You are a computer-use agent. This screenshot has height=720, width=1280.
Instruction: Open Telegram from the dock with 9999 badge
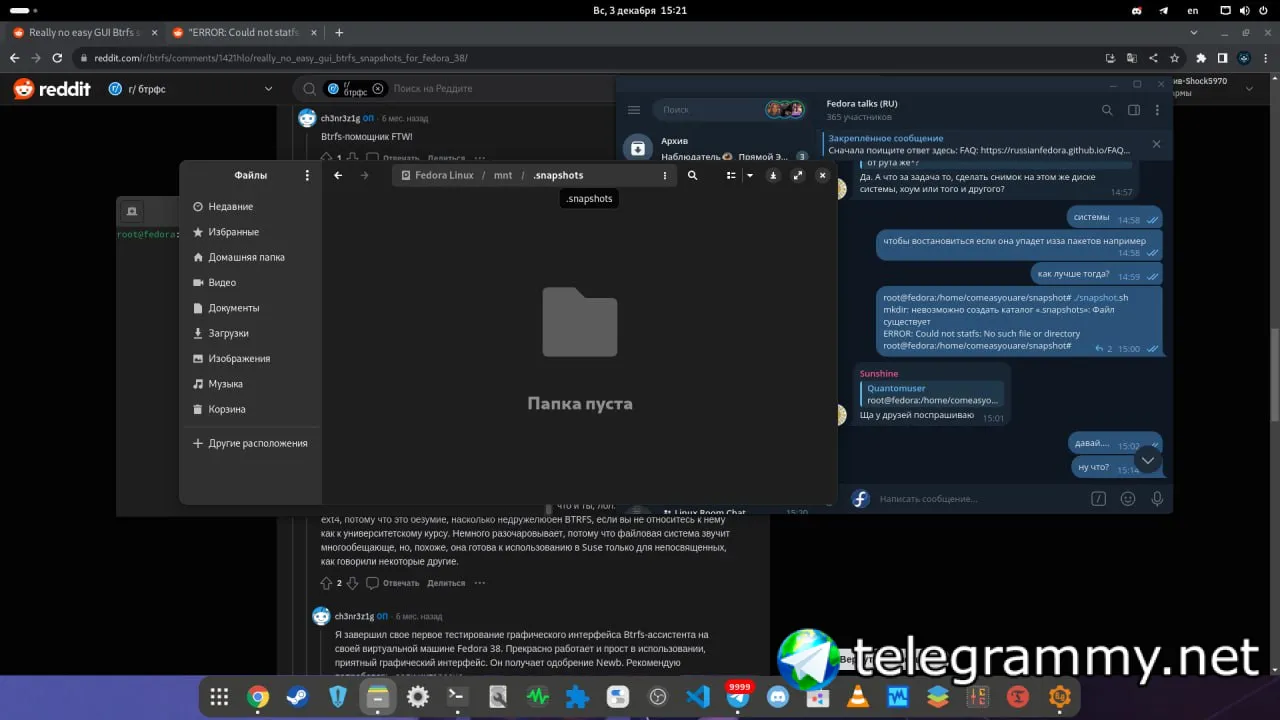click(738, 697)
